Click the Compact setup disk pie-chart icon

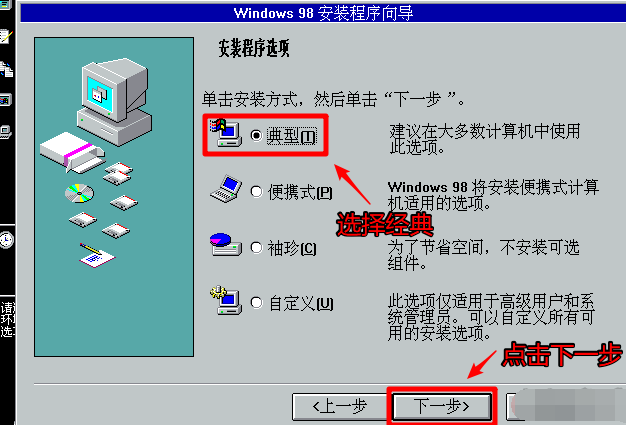[226, 245]
